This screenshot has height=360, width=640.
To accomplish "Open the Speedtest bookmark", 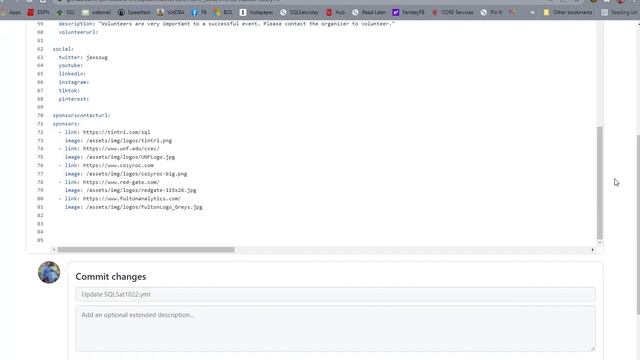I will coord(134,12).
